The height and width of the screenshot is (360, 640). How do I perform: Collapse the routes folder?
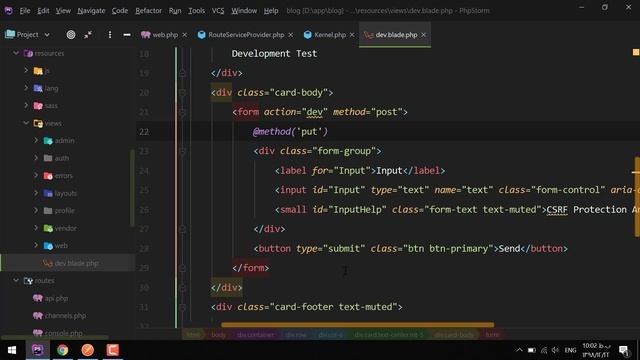(x=16, y=280)
